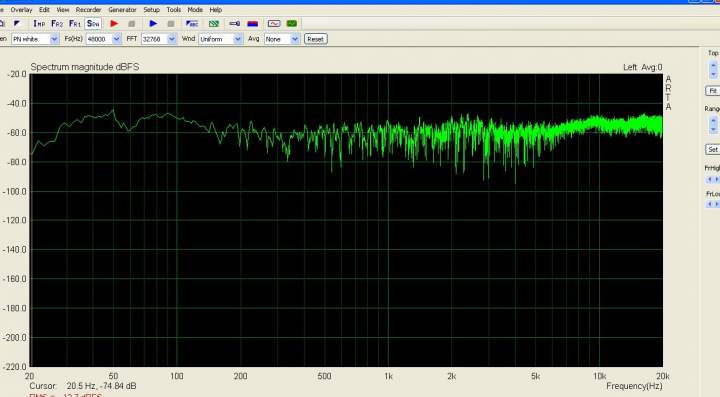This screenshot has height=397, width=720.
Task: Open the Recorder menu
Action: coord(88,10)
